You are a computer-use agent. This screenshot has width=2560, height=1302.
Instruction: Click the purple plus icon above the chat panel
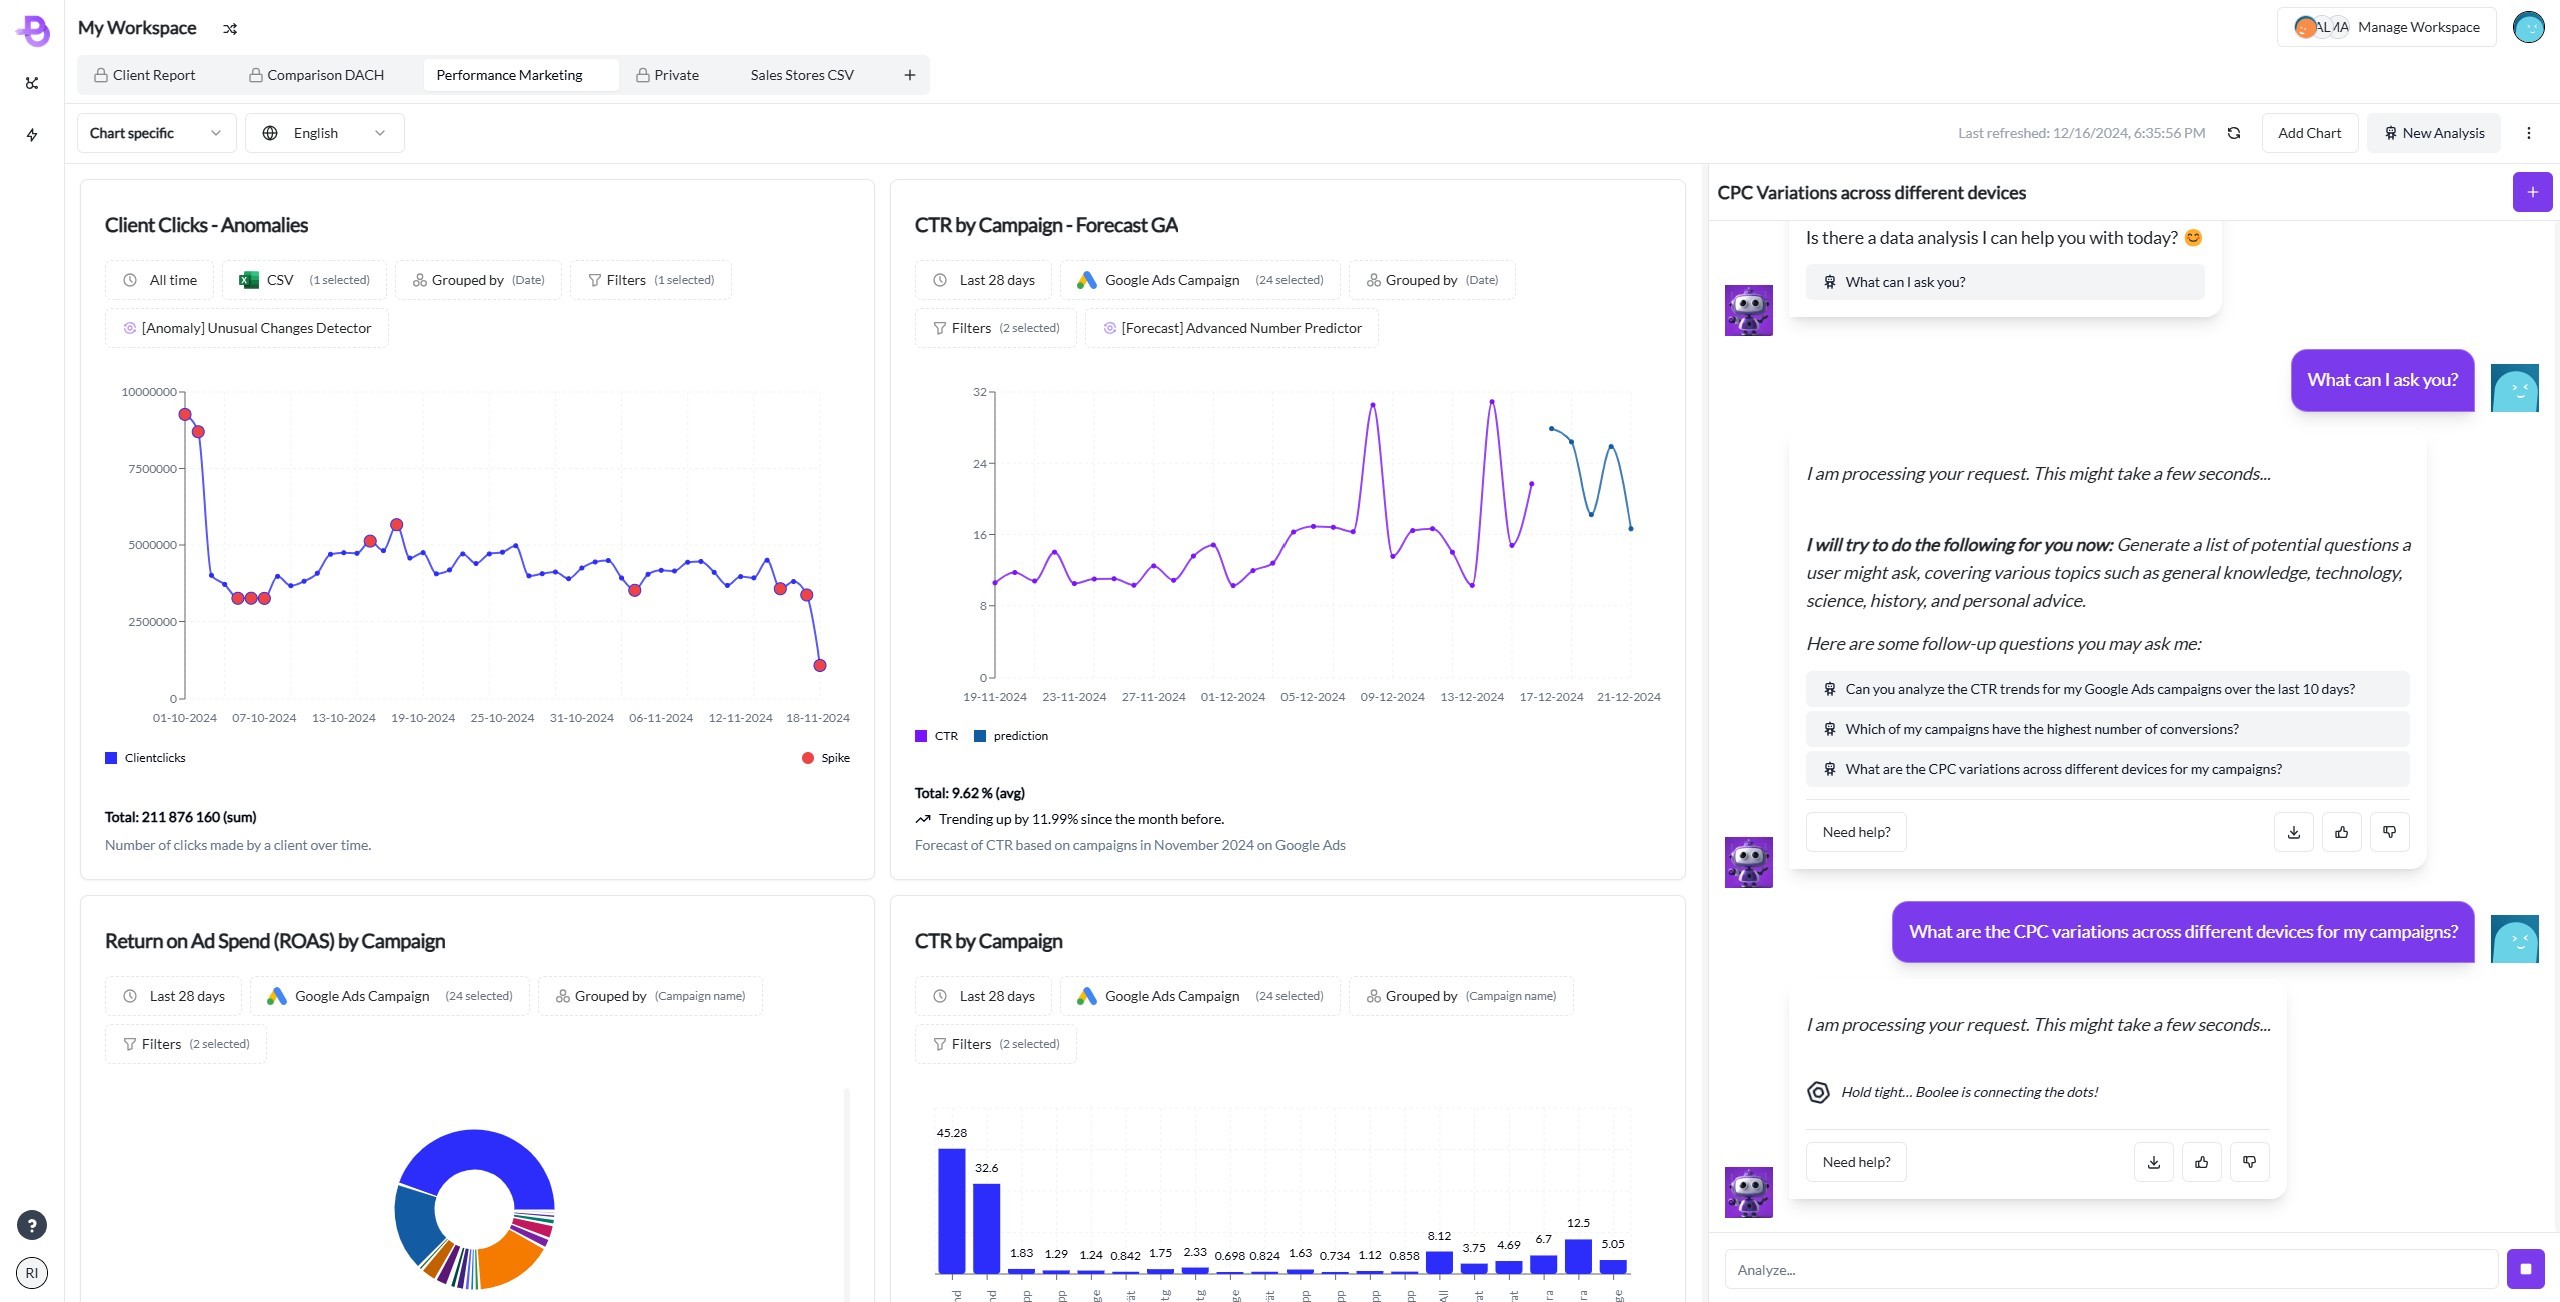coord(2532,191)
